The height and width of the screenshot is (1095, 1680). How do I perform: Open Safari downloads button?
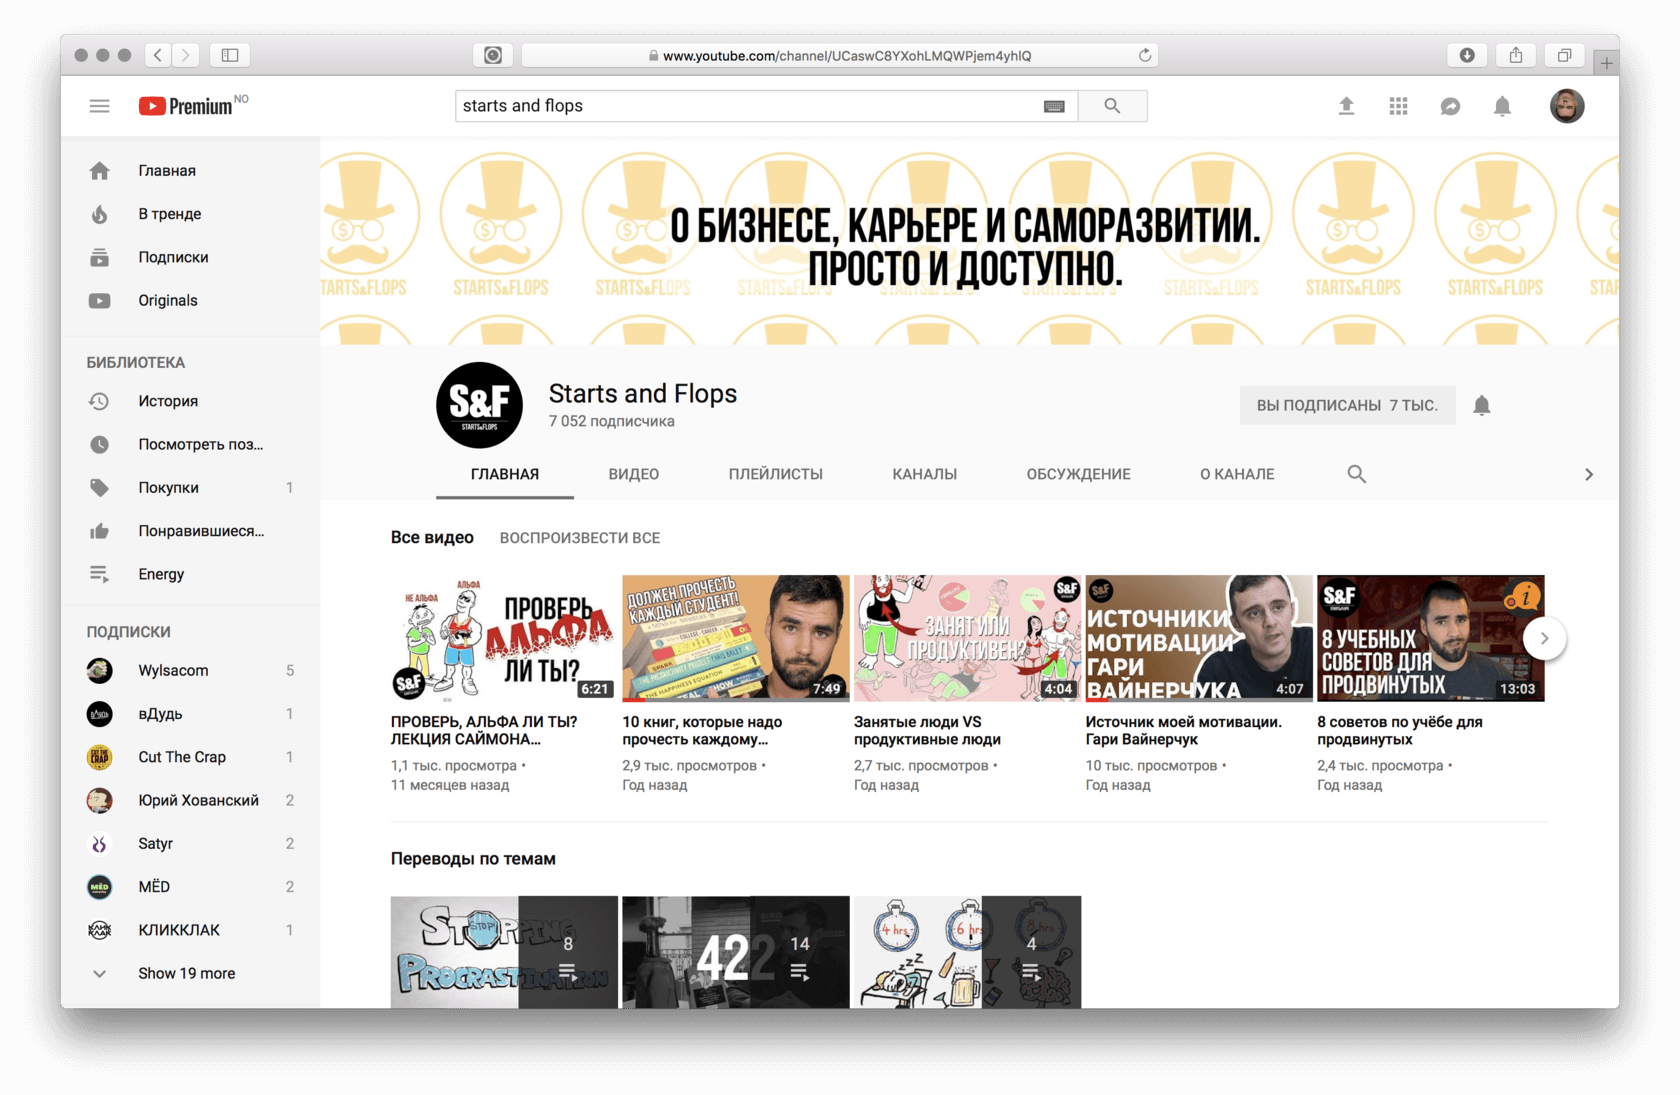(x=1467, y=55)
